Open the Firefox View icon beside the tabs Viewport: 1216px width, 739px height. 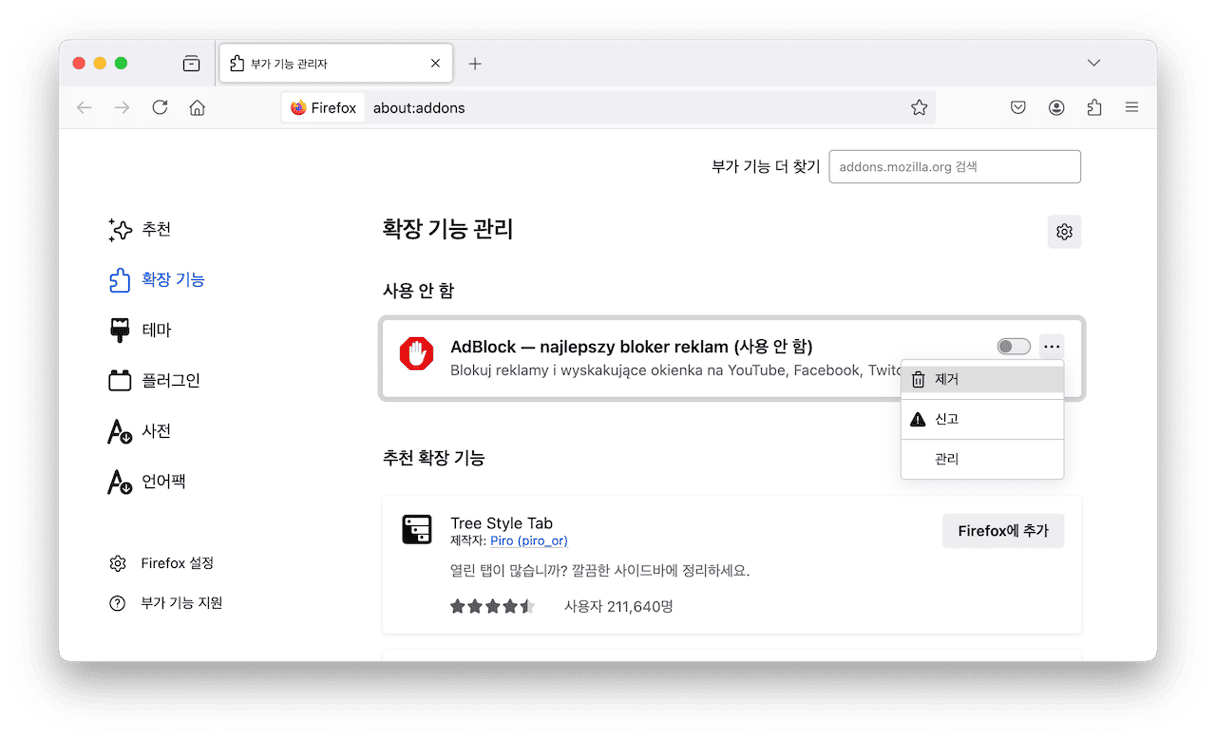(x=191, y=64)
